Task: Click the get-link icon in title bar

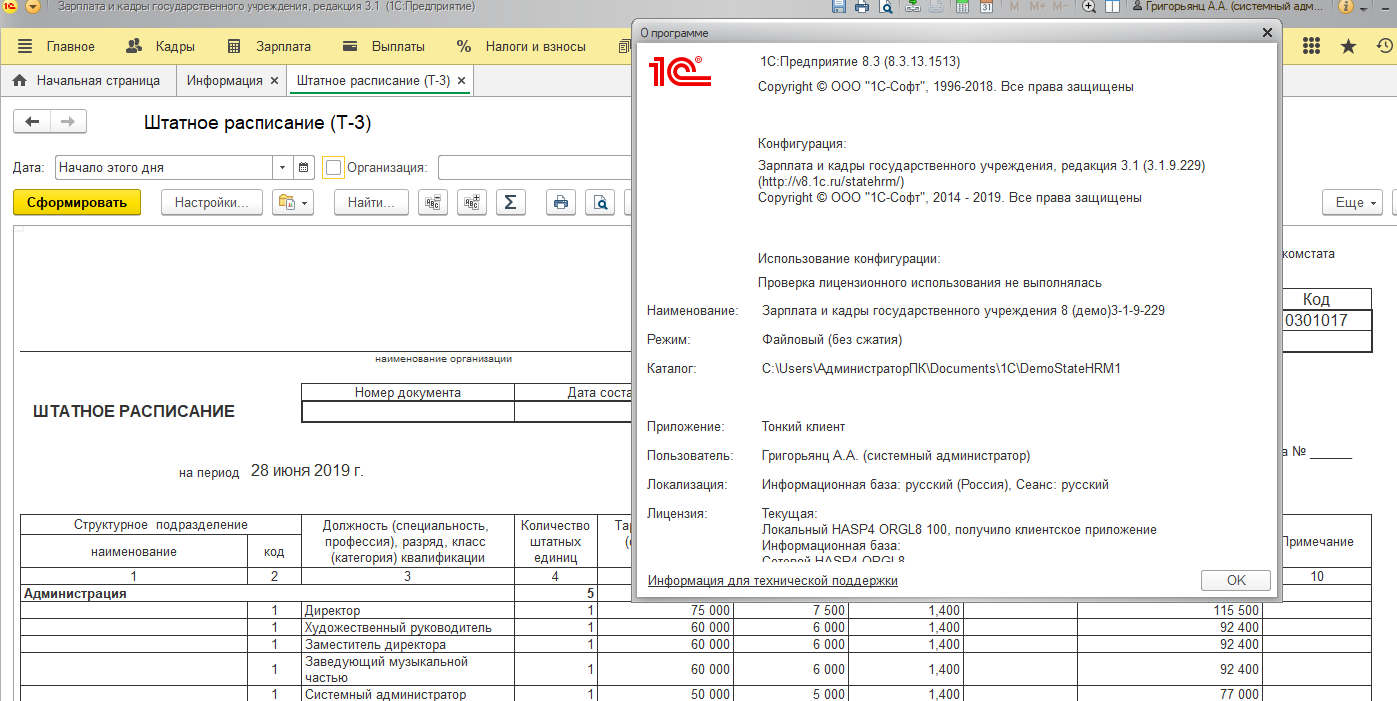Action: (913, 7)
